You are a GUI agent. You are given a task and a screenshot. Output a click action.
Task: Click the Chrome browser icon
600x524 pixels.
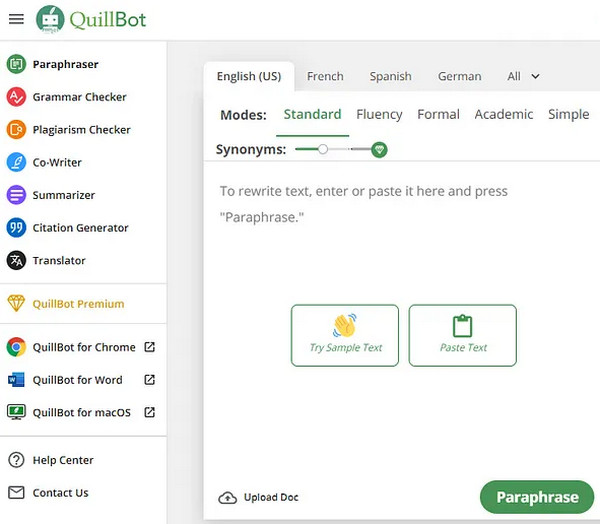[16, 347]
